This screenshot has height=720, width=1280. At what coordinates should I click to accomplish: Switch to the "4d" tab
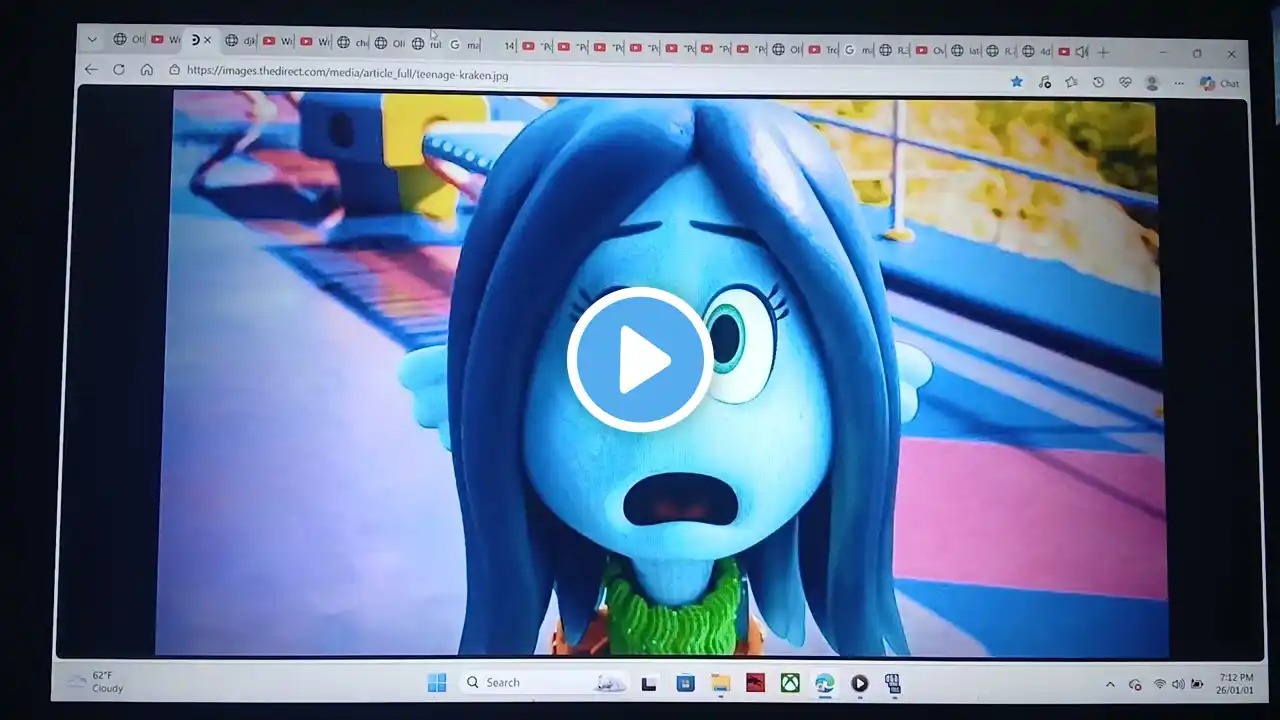(1037, 51)
